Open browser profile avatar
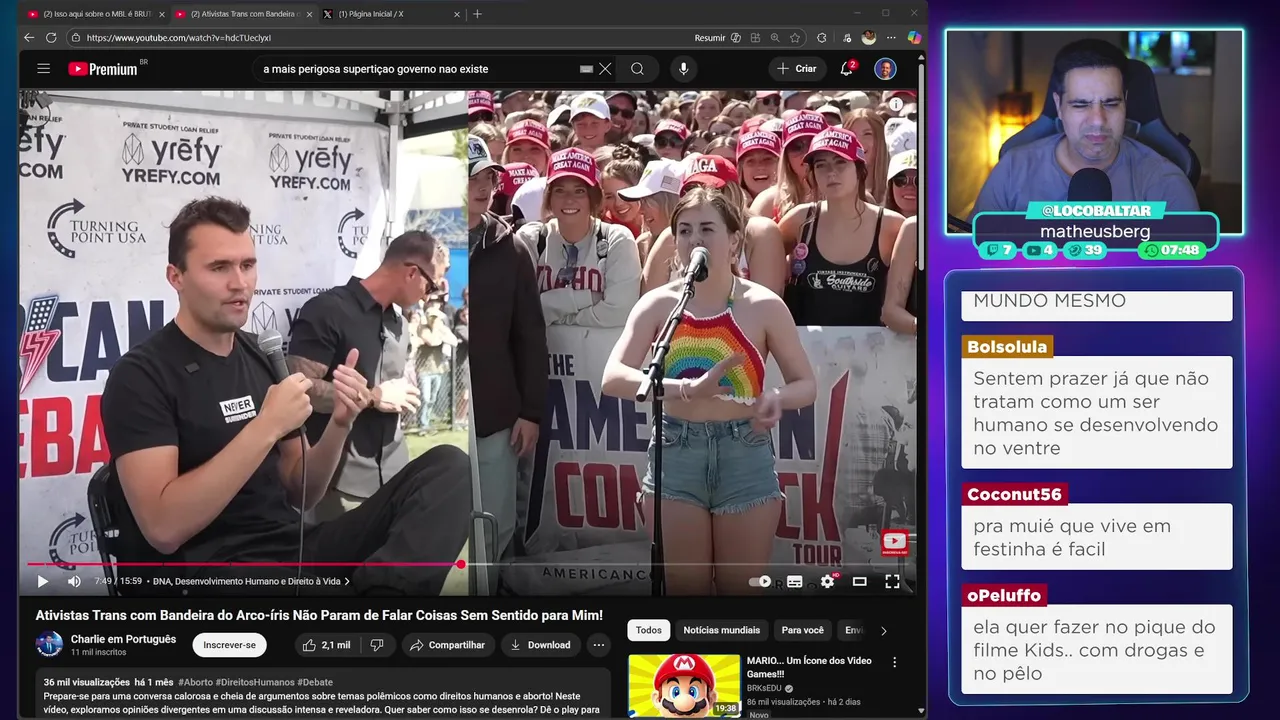This screenshot has height=720, width=1280. [x=869, y=38]
